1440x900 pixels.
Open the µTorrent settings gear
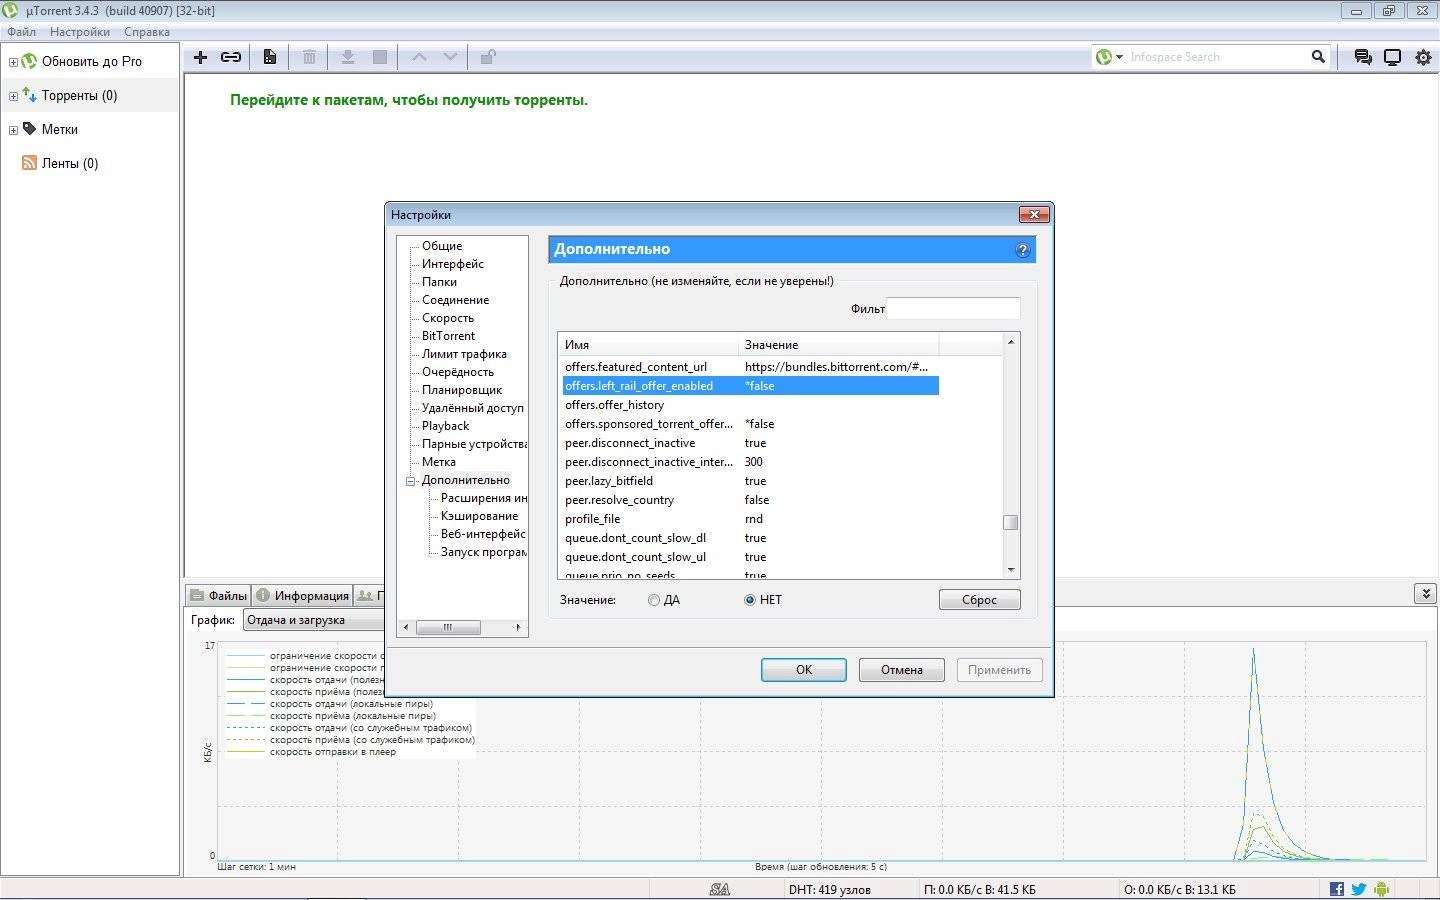click(x=1423, y=57)
